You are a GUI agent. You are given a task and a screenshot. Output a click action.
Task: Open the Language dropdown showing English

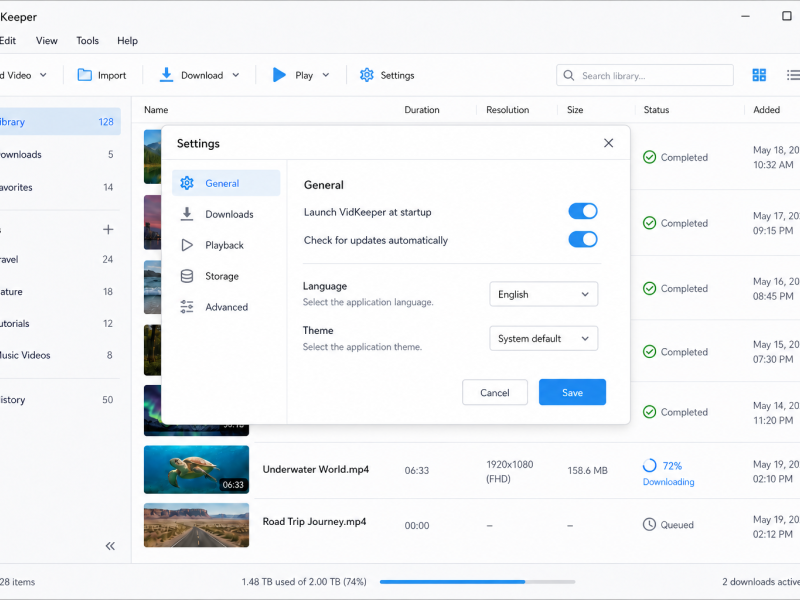(x=543, y=294)
